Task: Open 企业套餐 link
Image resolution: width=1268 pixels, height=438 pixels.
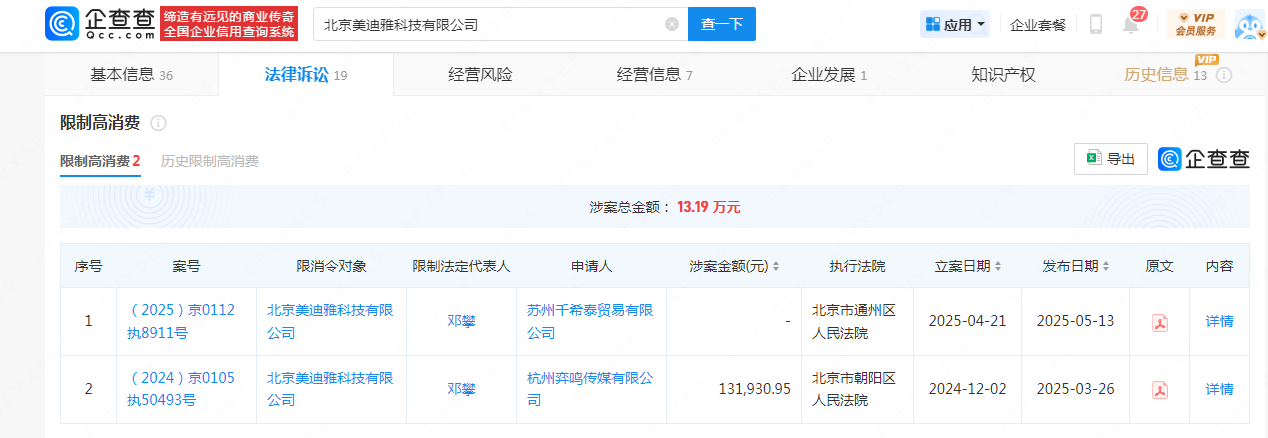Action: click(x=1038, y=24)
